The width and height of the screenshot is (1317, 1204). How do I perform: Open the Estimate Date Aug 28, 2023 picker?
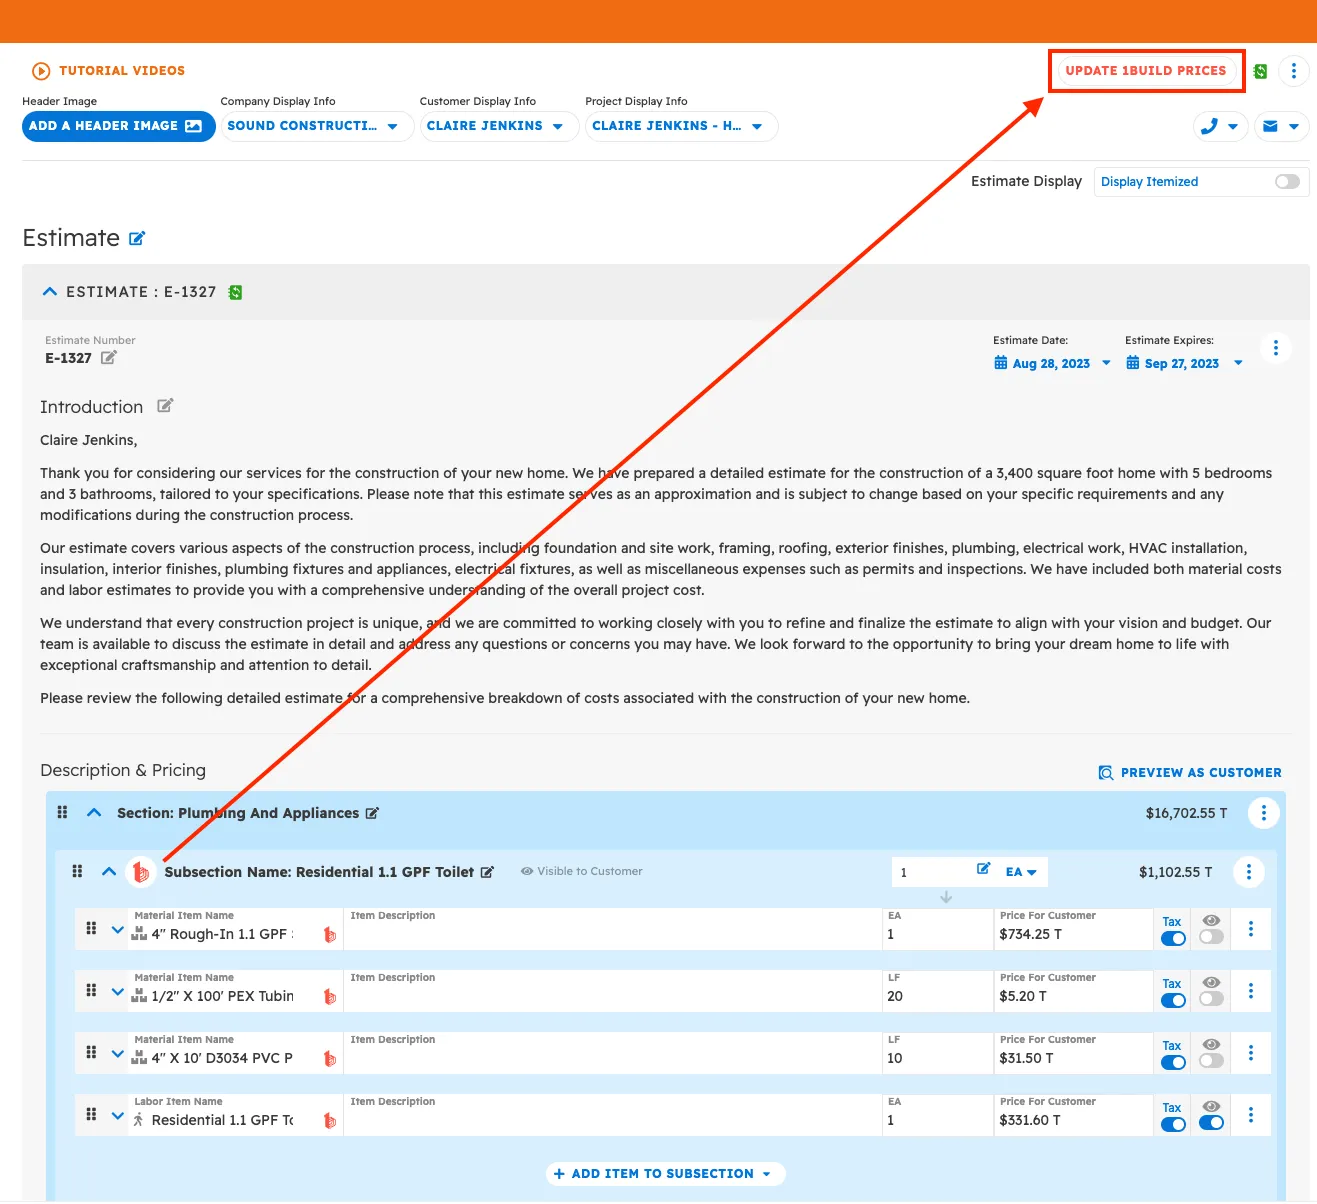[1051, 363]
